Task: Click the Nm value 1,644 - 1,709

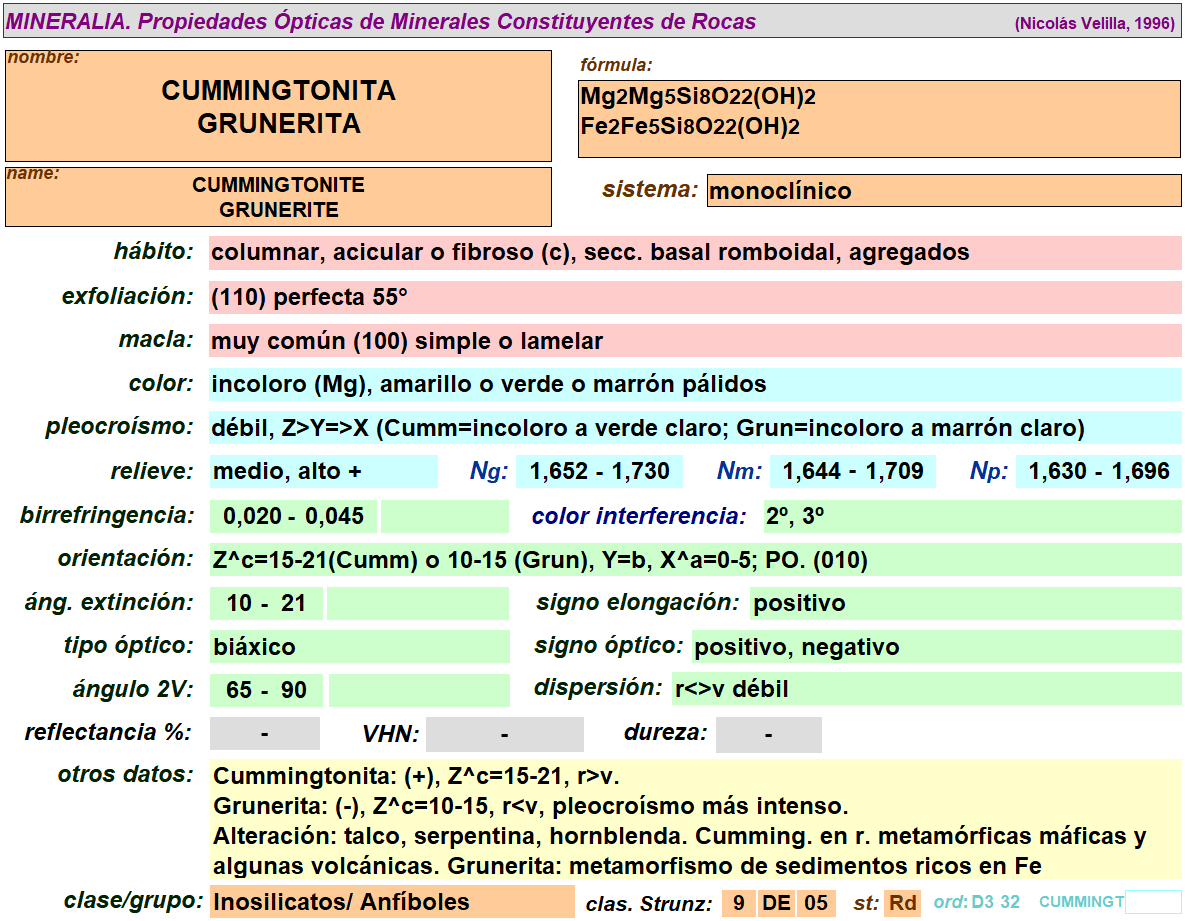Action: 853,472
